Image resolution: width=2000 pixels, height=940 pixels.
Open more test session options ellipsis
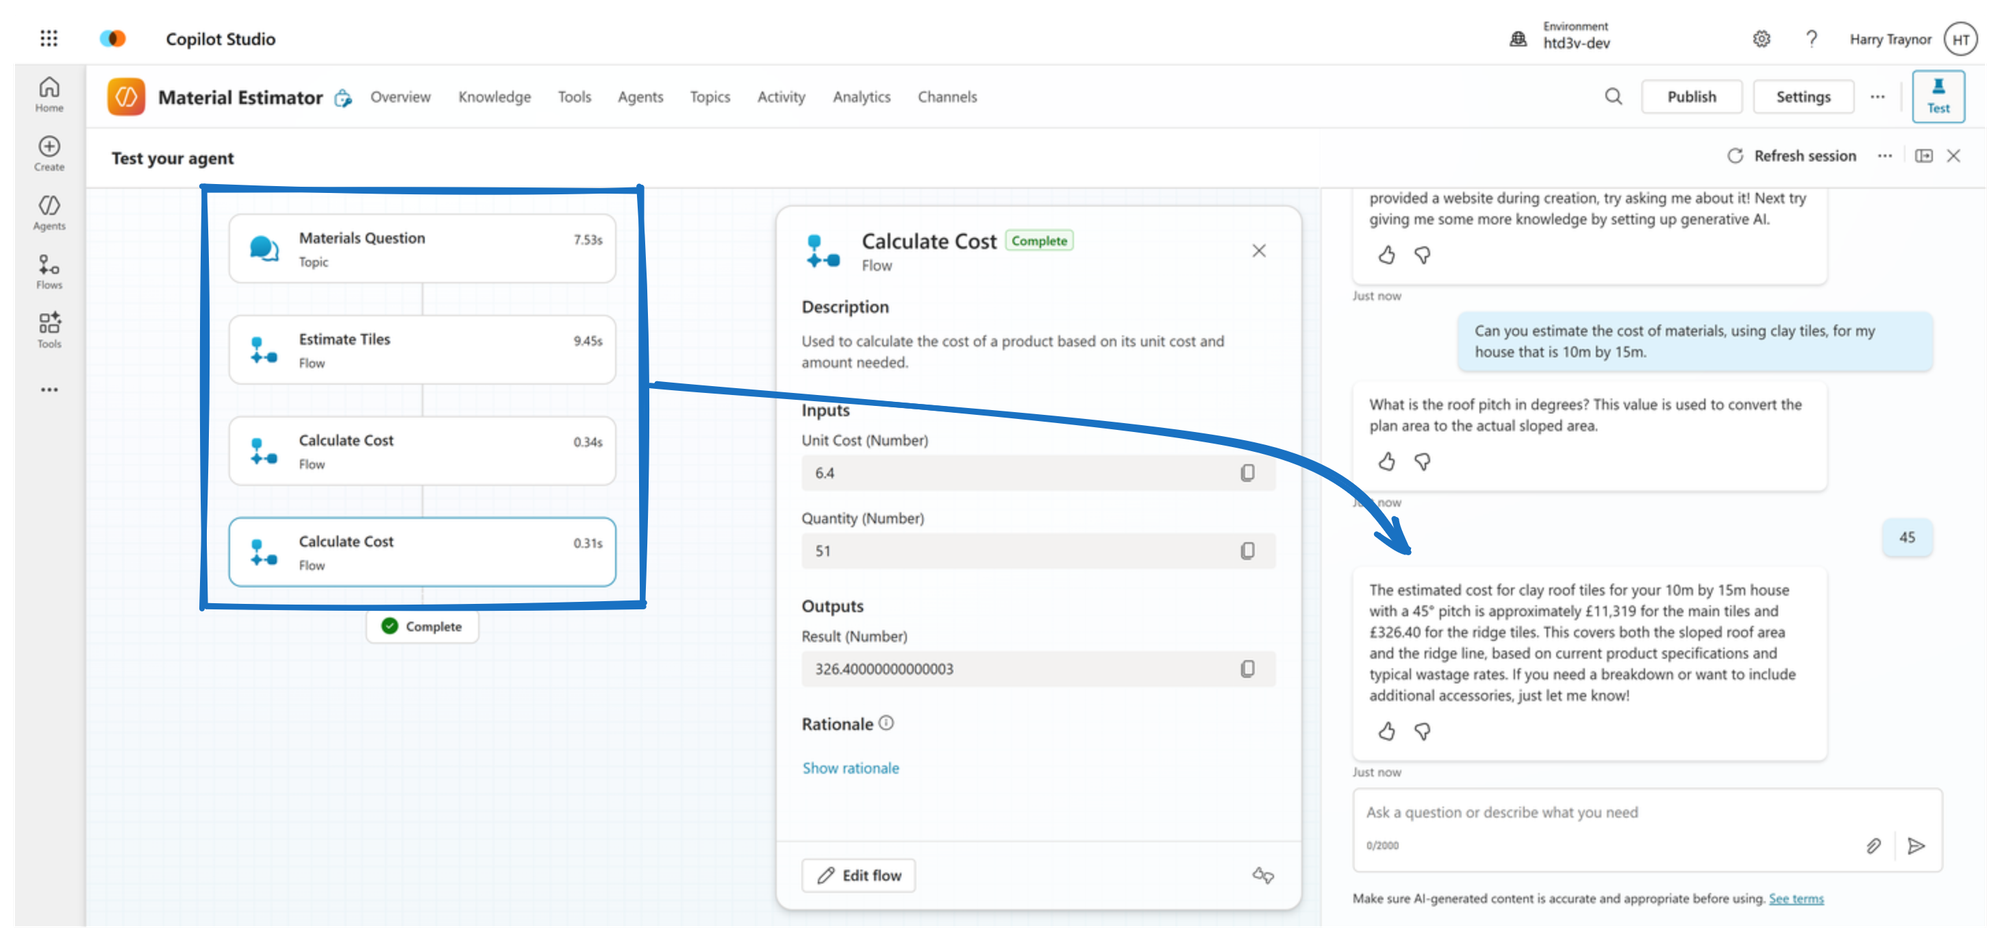[1885, 156]
